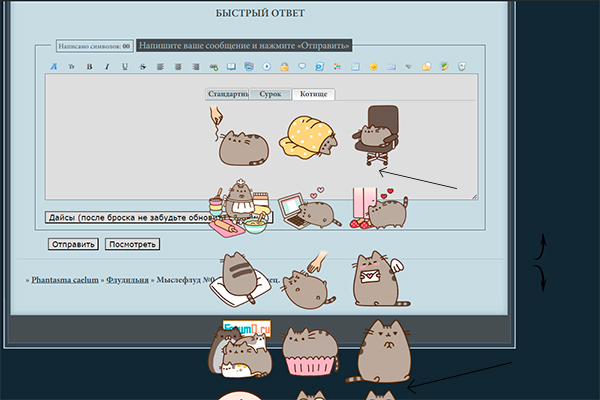This screenshot has height=400, width=600.
Task: Switch to the Стандартные smiley tab
Action: click(x=227, y=94)
